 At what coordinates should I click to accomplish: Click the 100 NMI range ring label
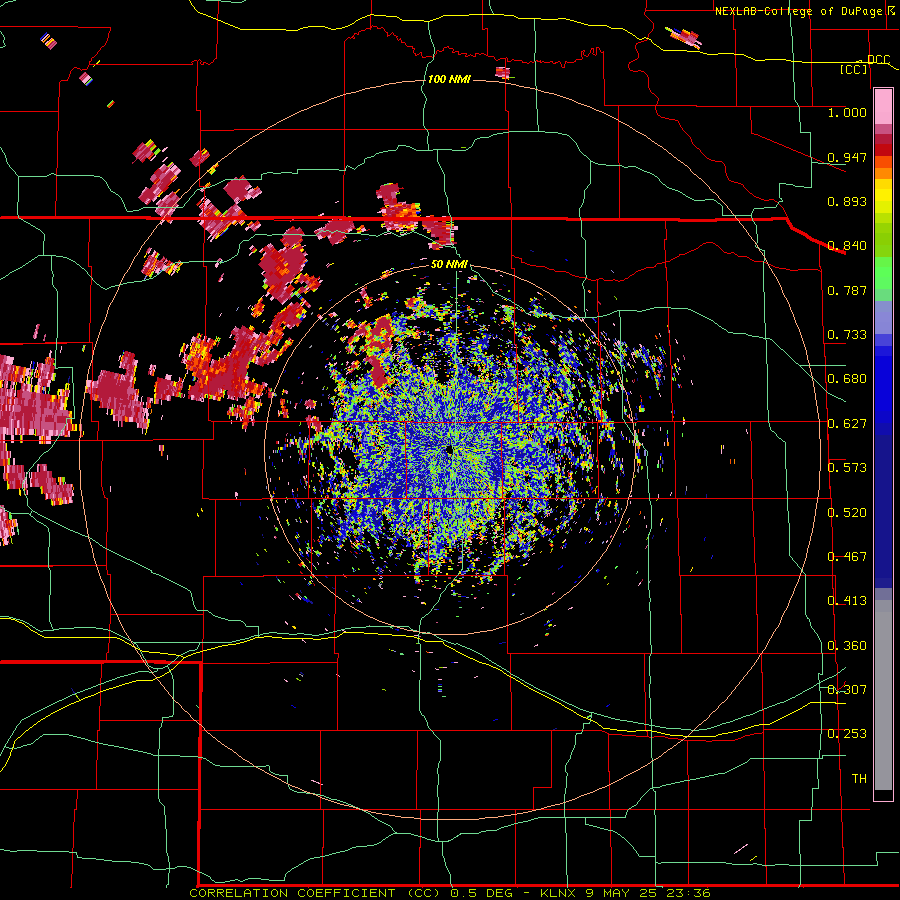click(449, 79)
